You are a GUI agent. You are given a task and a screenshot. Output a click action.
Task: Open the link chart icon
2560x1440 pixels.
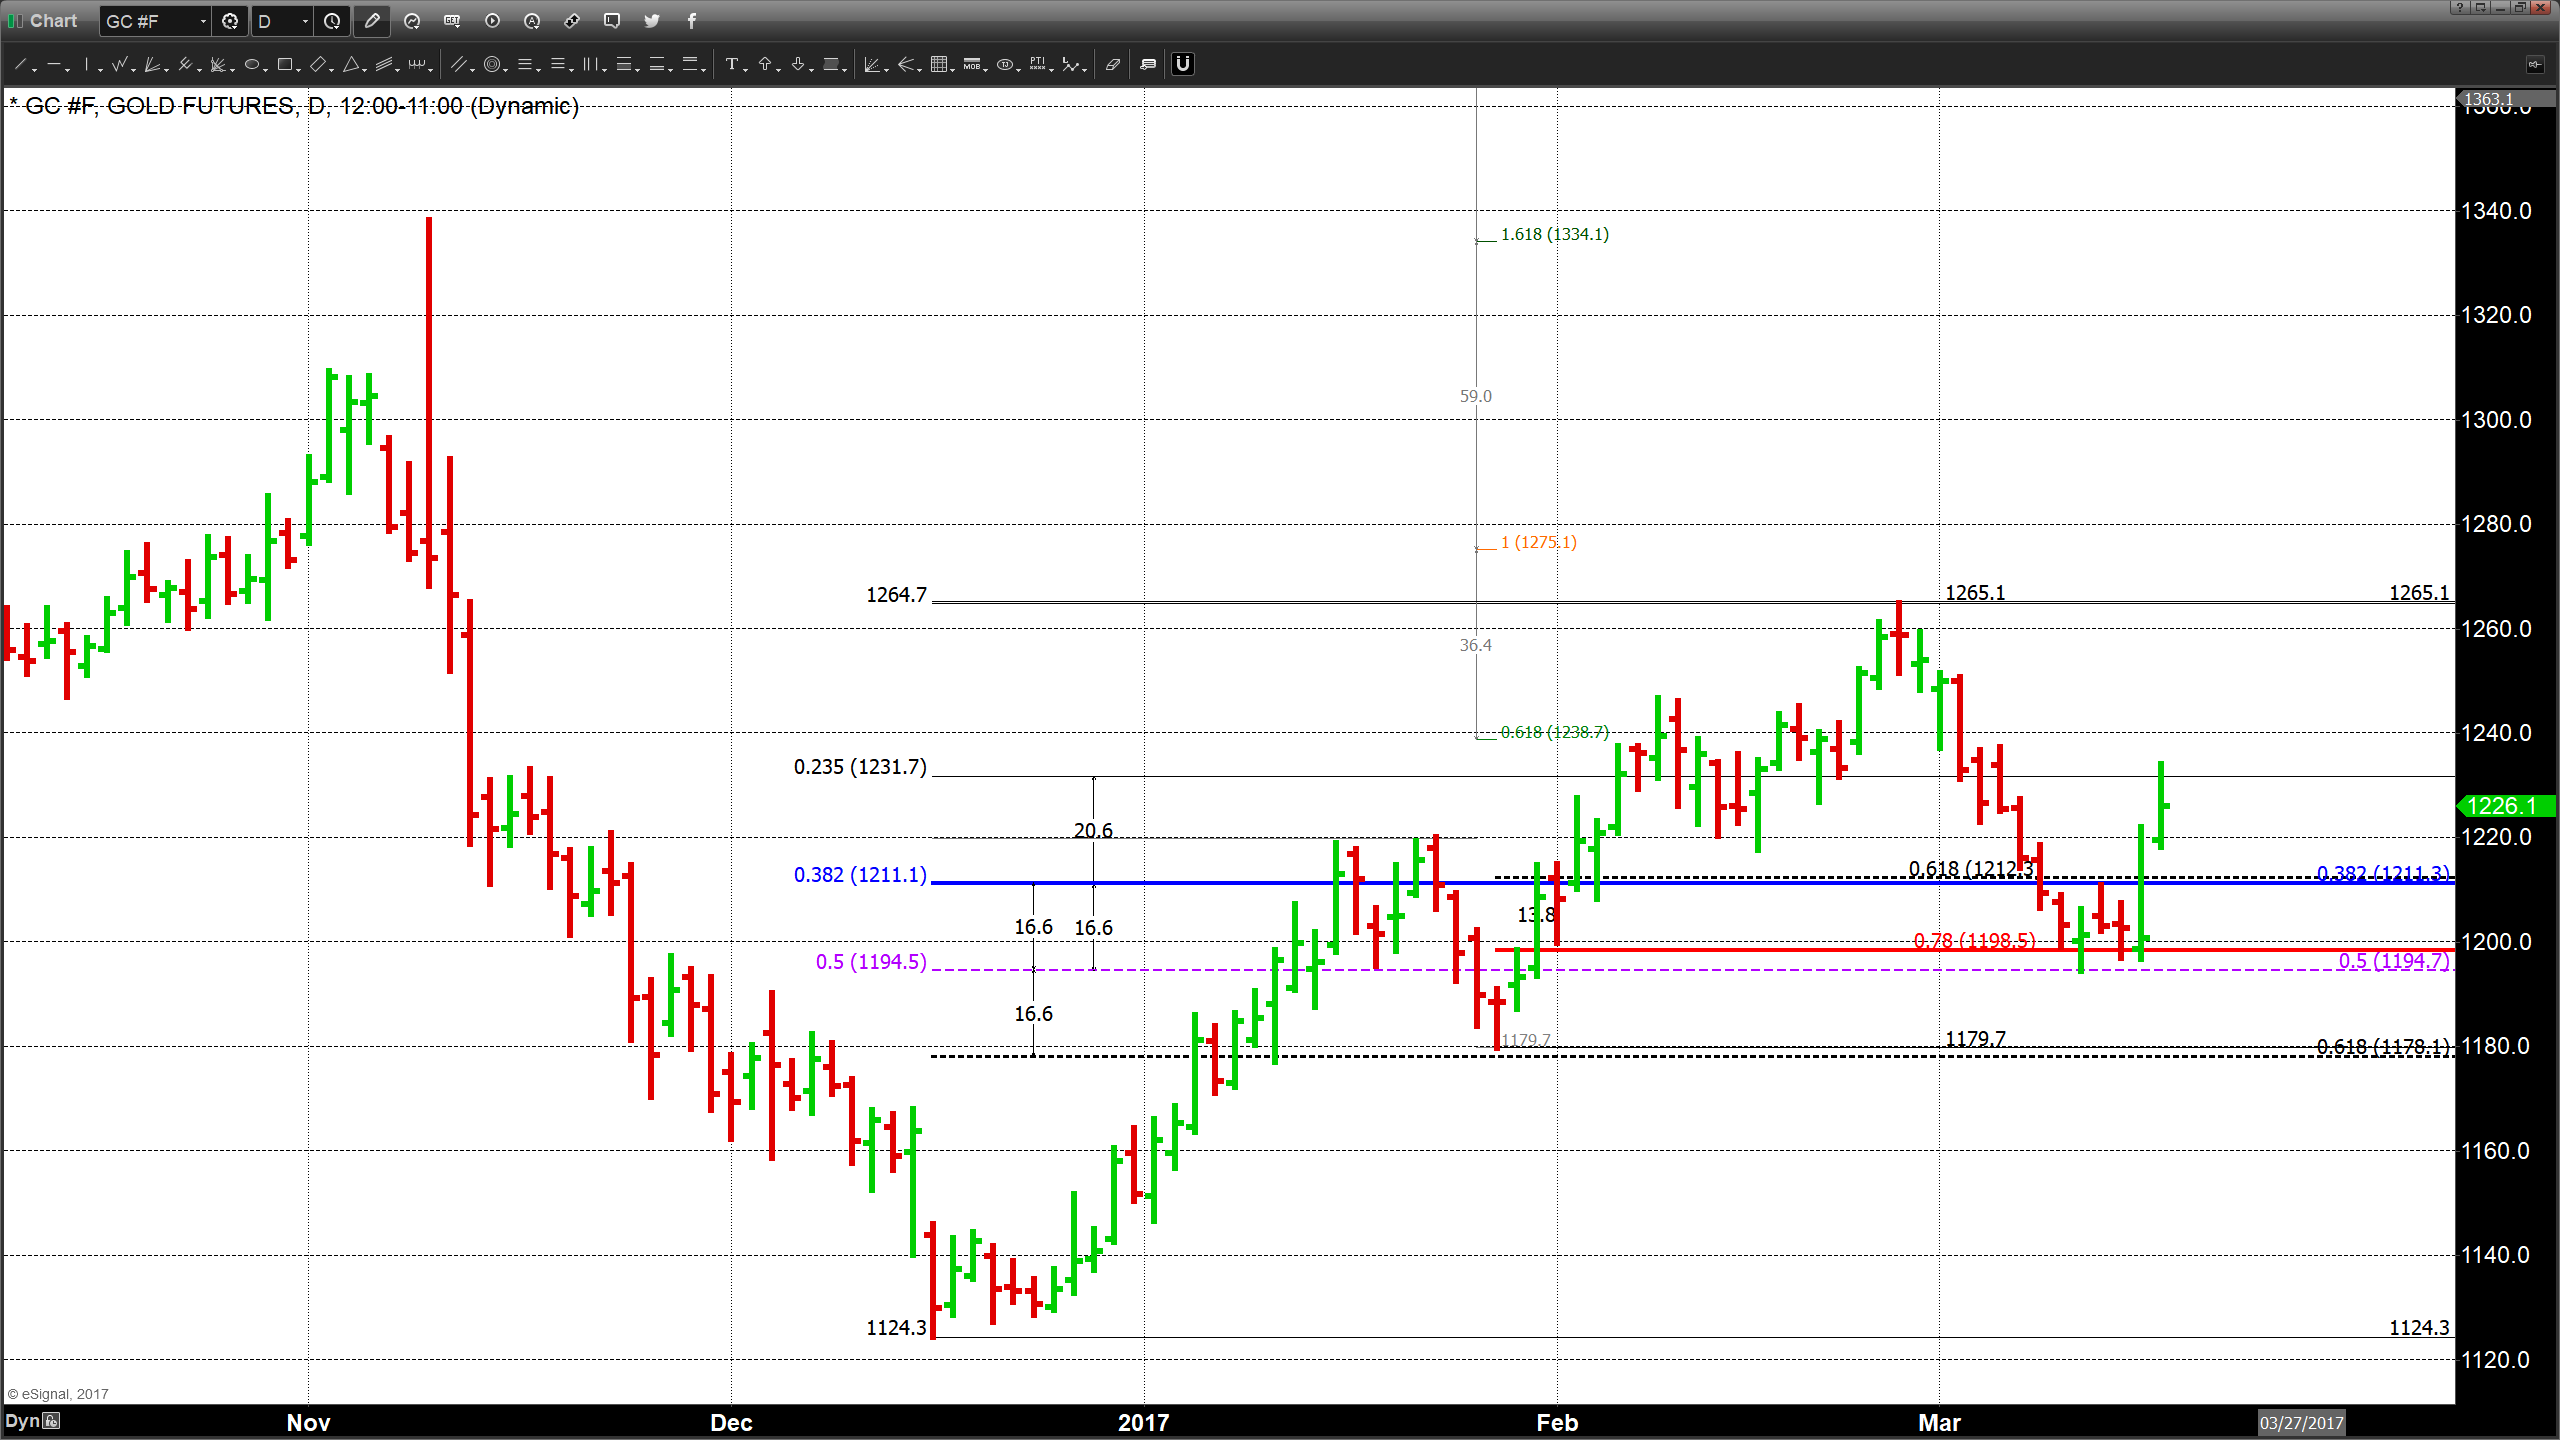pyautogui.click(x=572, y=21)
